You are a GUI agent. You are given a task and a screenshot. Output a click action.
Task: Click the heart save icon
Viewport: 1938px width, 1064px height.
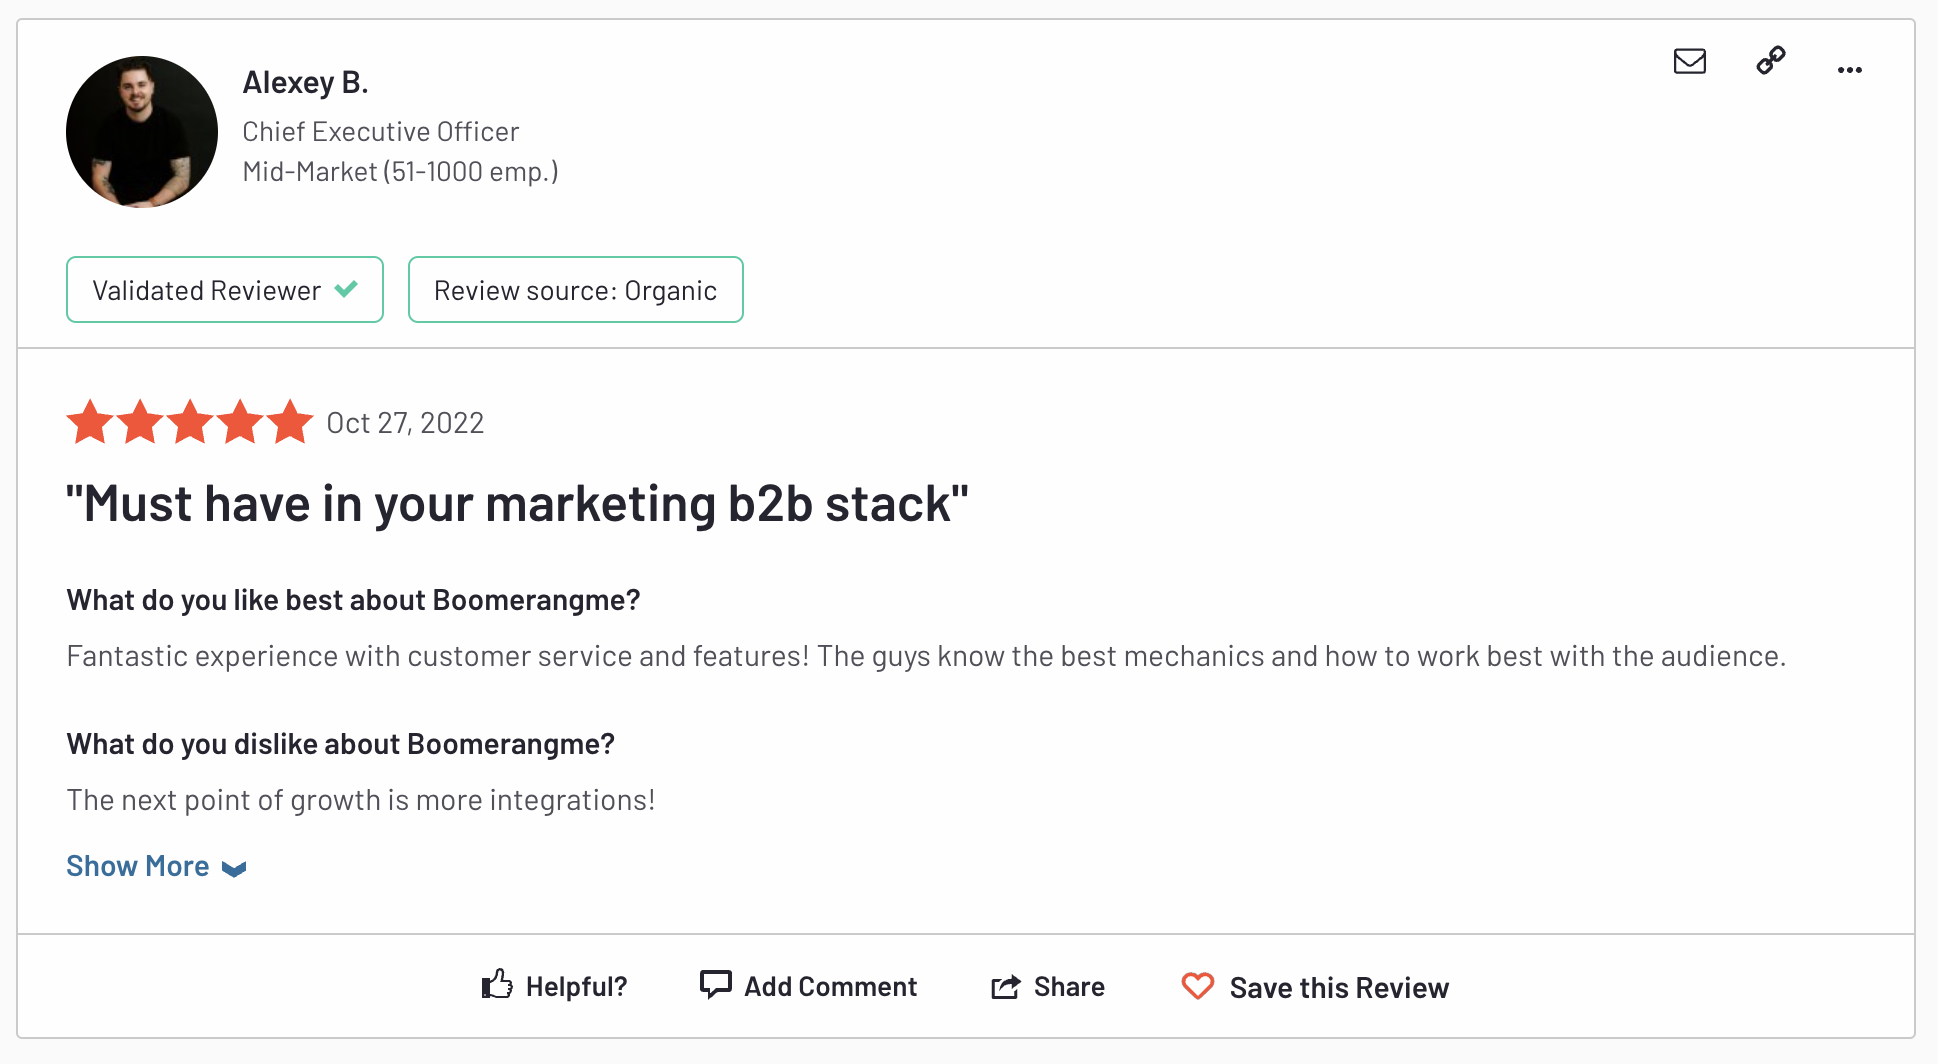[x=1198, y=987]
